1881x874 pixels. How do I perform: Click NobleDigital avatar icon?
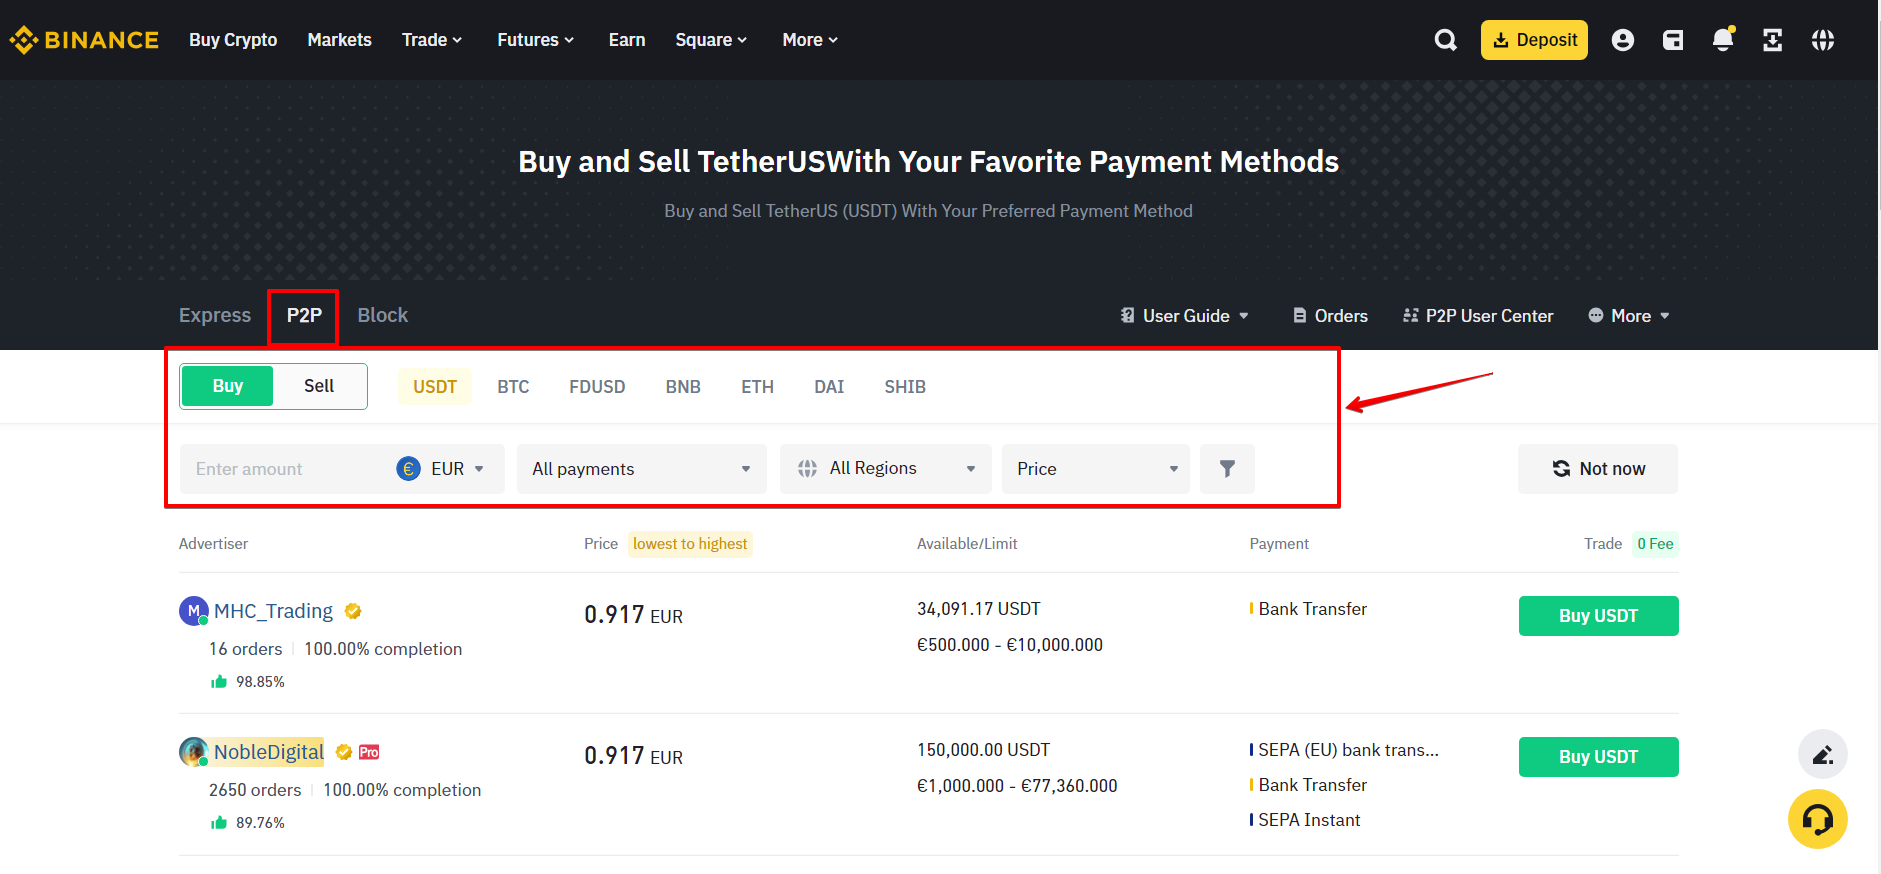(x=194, y=752)
